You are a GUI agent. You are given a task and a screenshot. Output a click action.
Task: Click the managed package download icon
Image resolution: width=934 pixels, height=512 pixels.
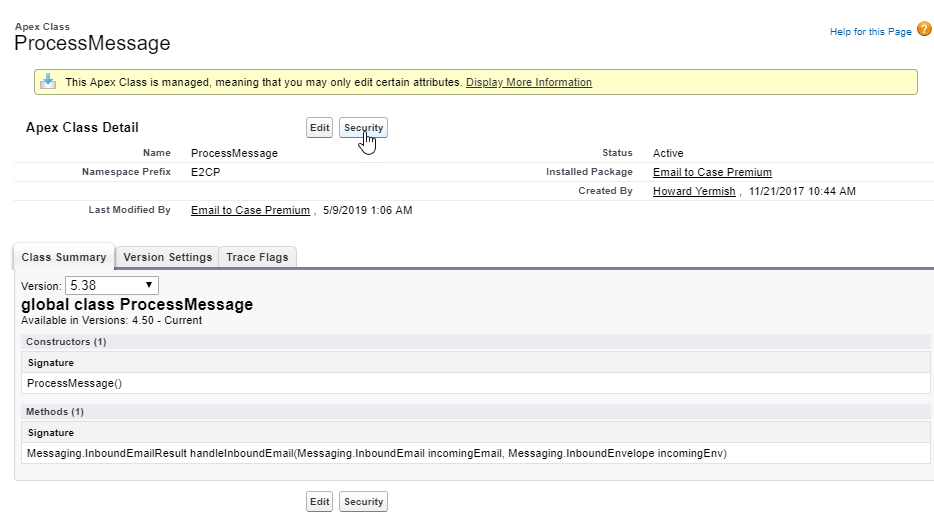point(48,82)
